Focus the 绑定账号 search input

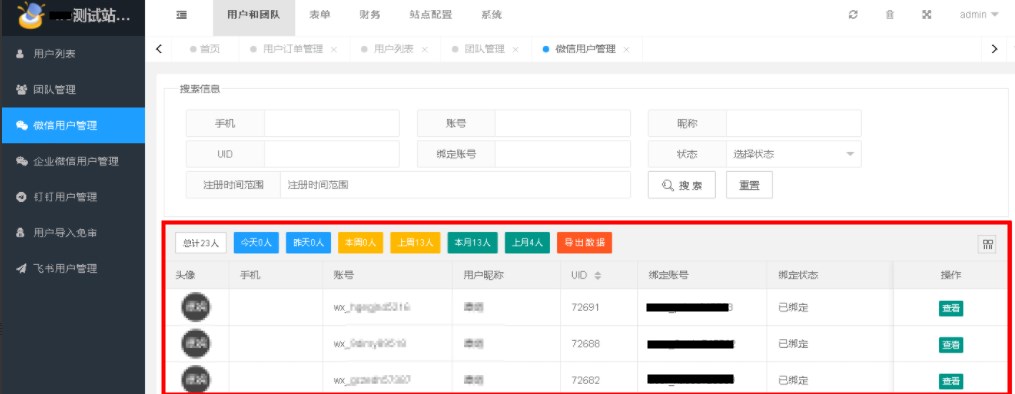pos(563,154)
